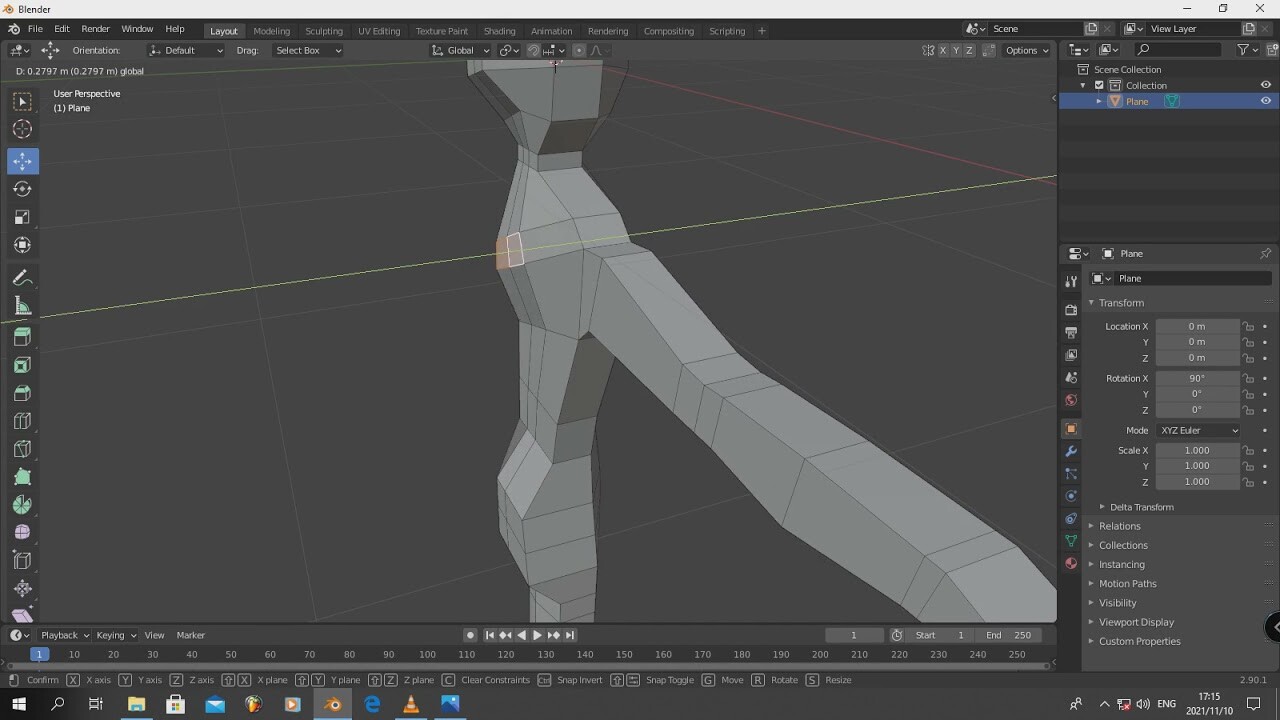Select the Extrude Region tool
The image size is (1280, 720).
tap(22, 337)
